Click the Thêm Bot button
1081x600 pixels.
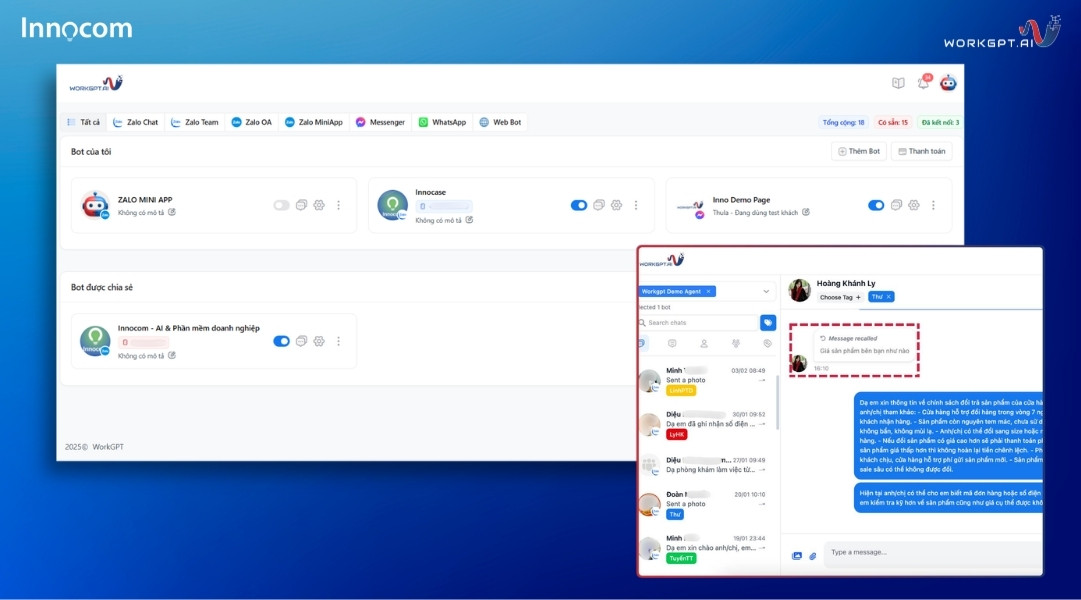pos(859,151)
